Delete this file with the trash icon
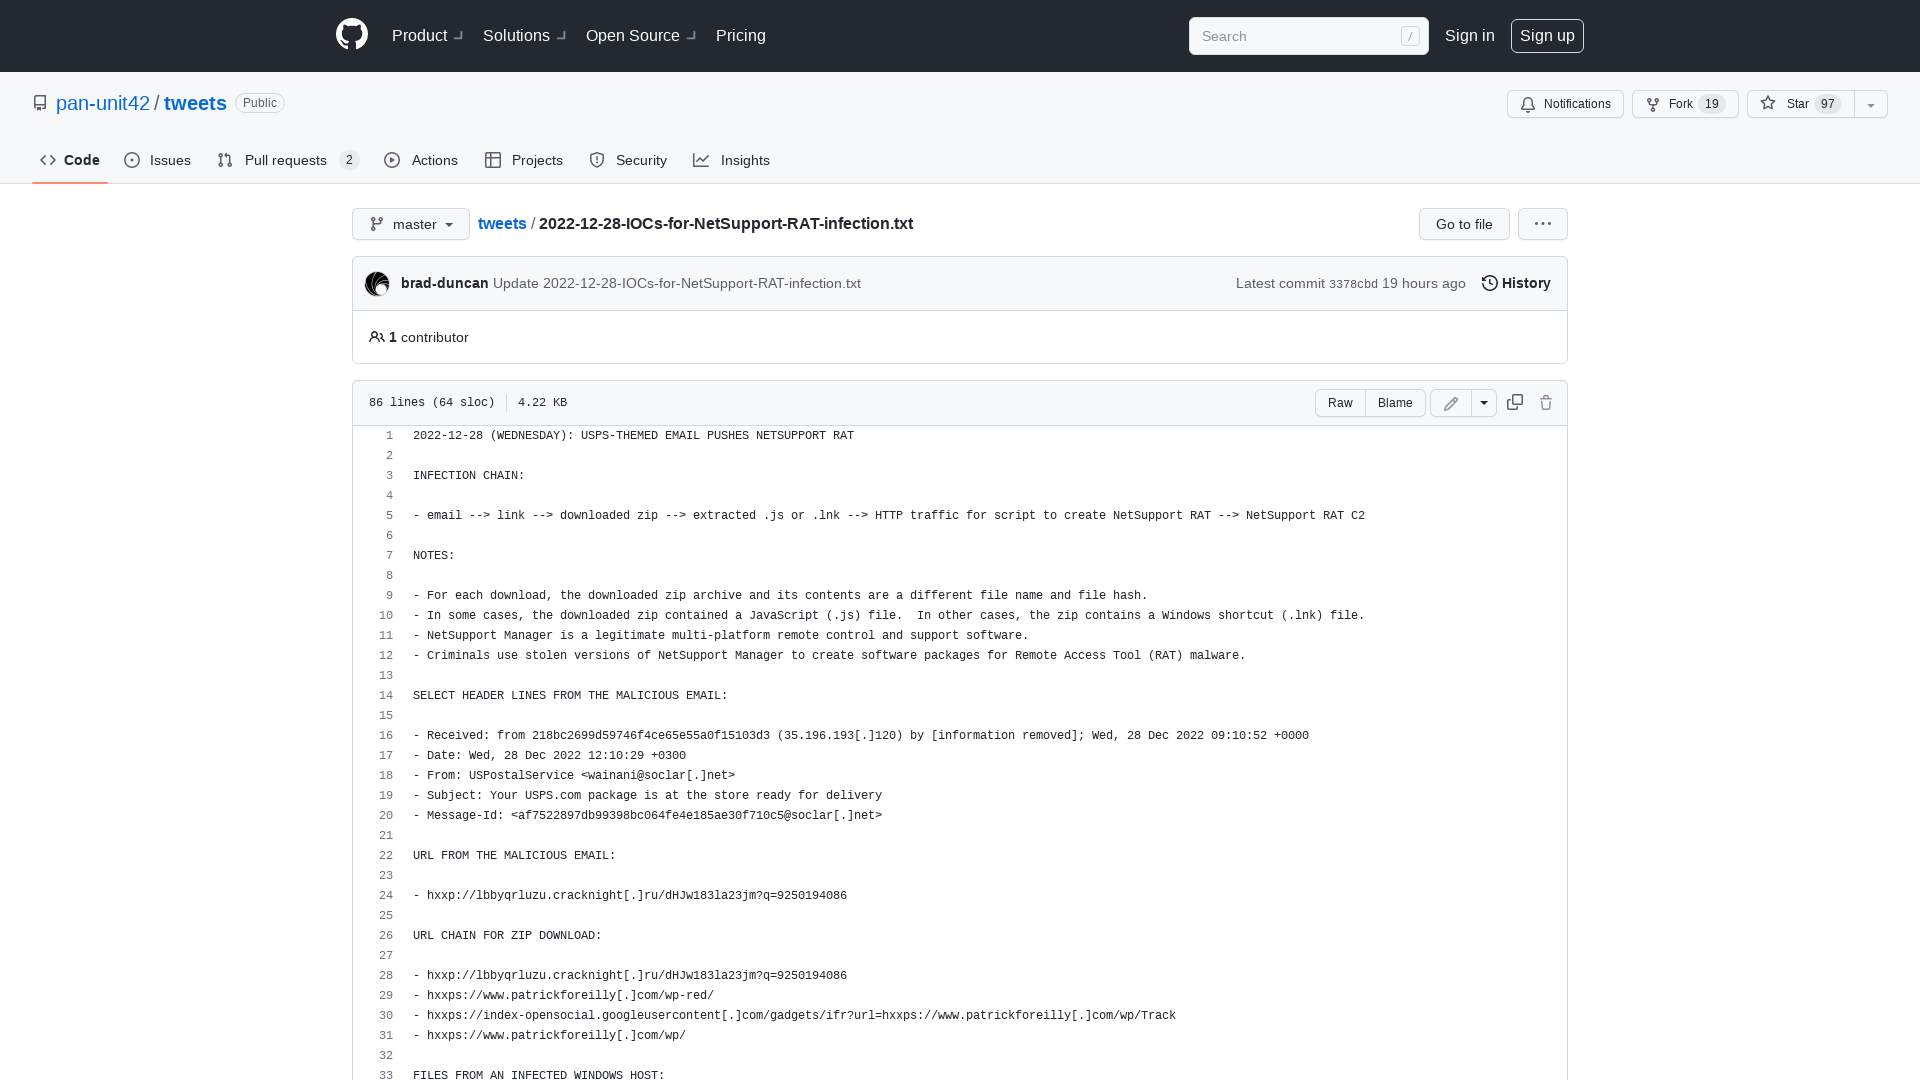 1546,402
